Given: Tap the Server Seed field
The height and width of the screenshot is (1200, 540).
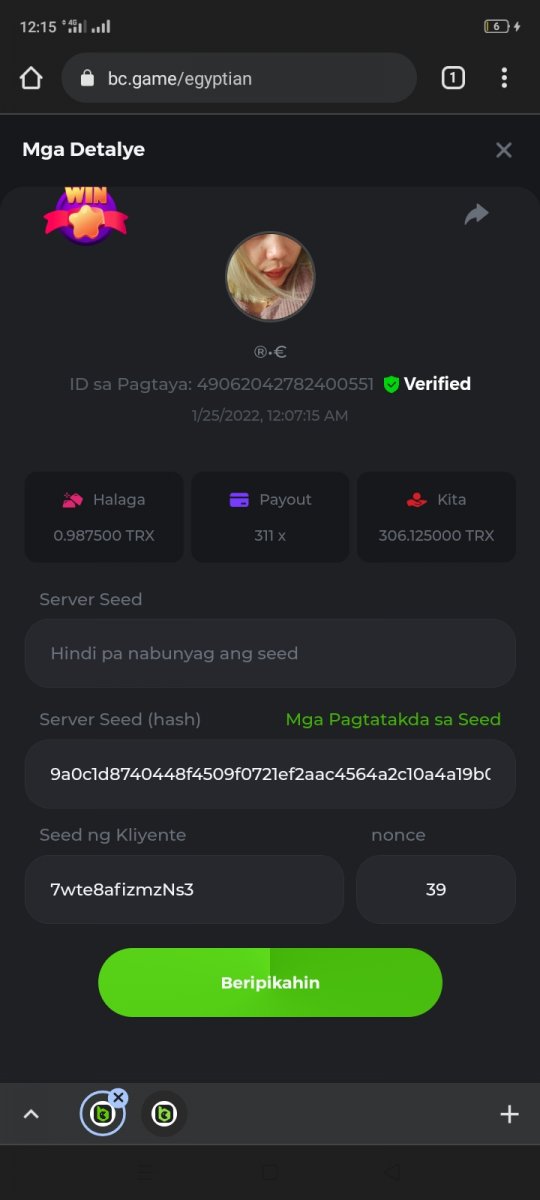Looking at the screenshot, I should click(270, 653).
